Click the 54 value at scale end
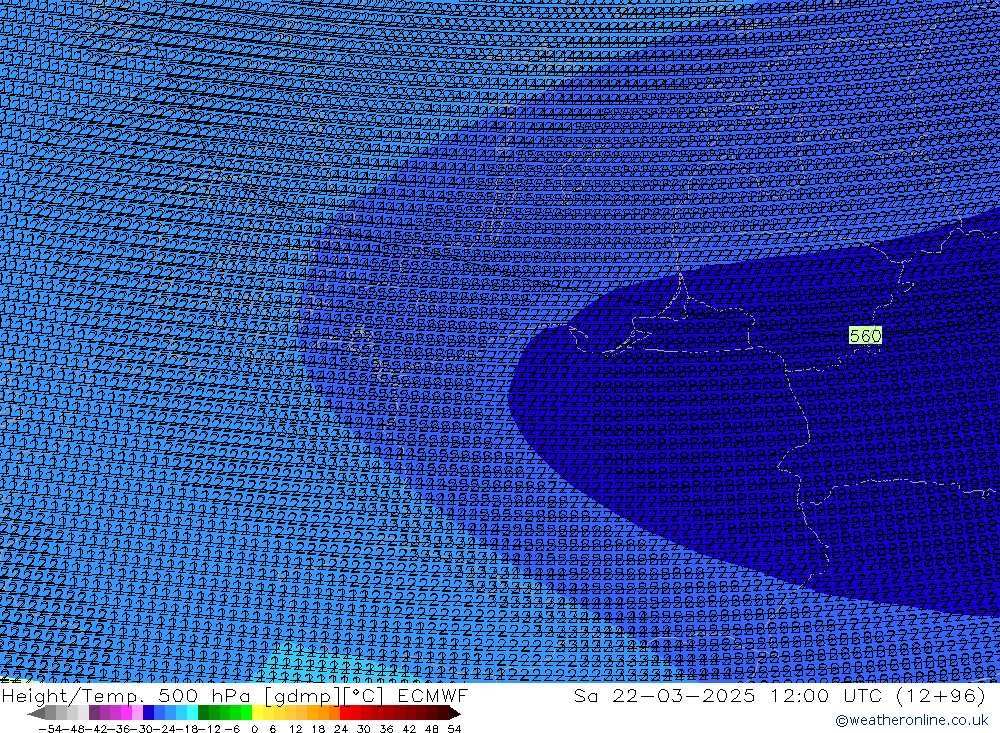 pyautogui.click(x=454, y=729)
